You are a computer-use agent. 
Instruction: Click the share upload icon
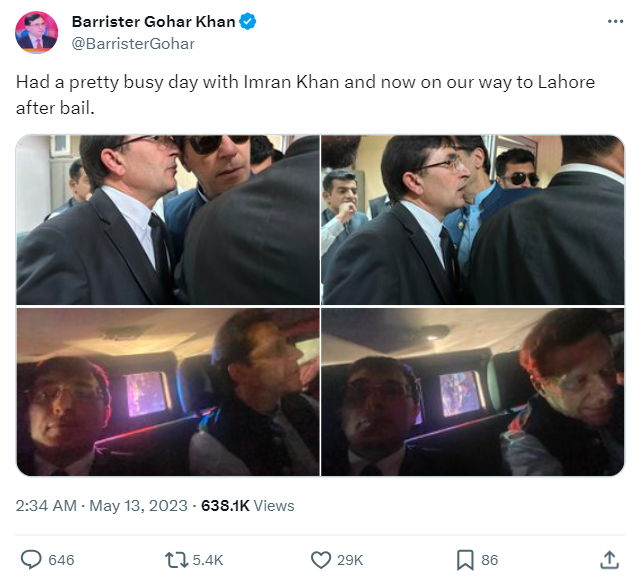pos(608,559)
